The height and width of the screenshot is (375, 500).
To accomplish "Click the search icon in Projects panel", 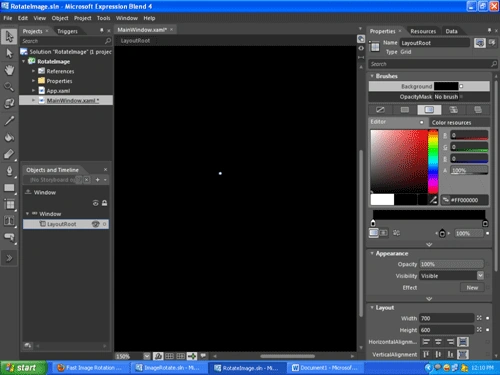I will (x=108, y=41).
